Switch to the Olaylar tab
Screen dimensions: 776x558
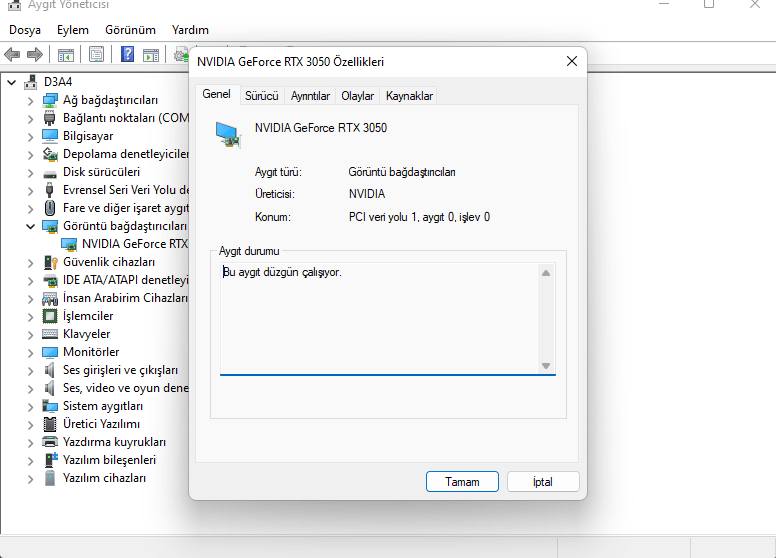click(357, 96)
